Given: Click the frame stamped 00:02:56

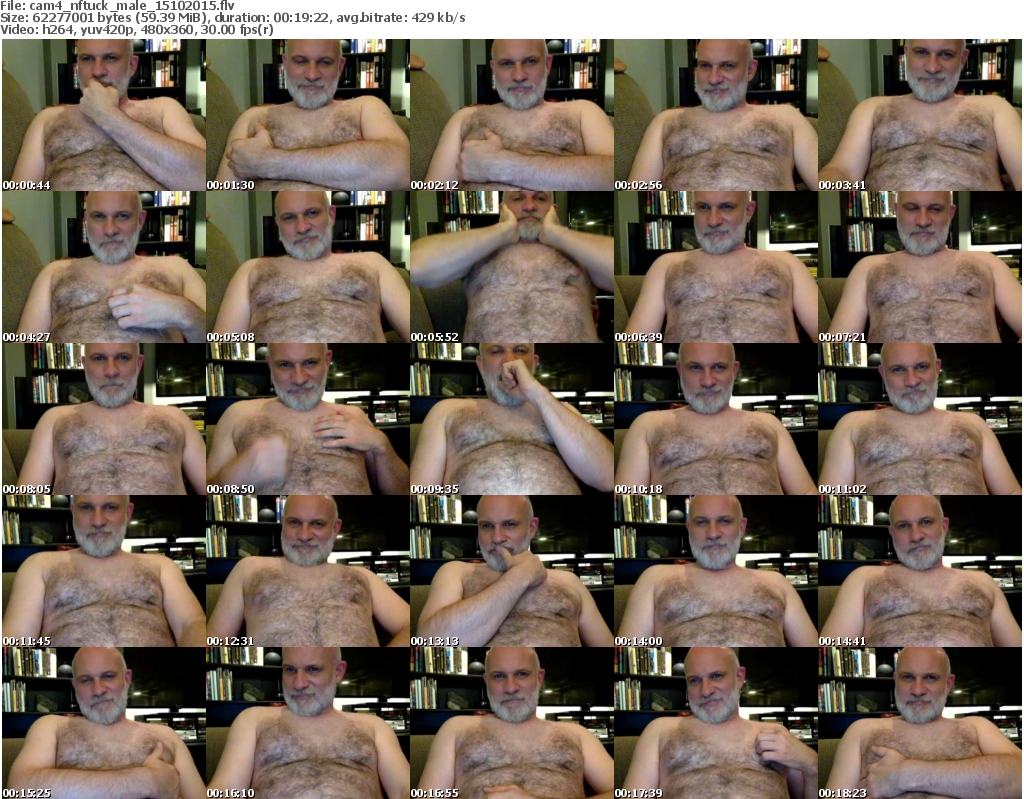Looking at the screenshot, I should [x=716, y=115].
